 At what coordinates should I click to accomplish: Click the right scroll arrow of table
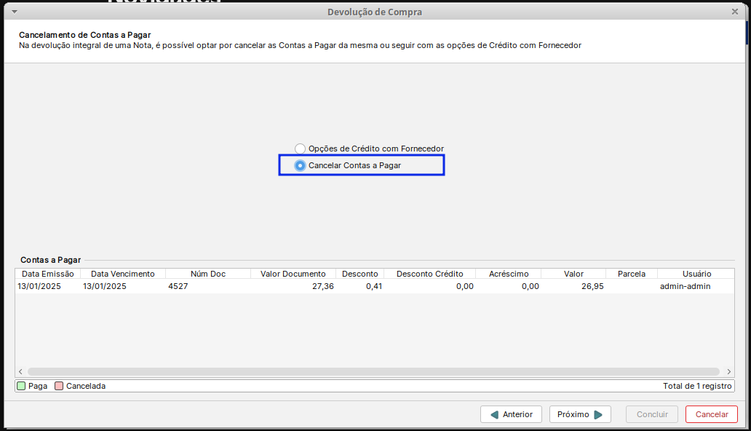point(728,371)
